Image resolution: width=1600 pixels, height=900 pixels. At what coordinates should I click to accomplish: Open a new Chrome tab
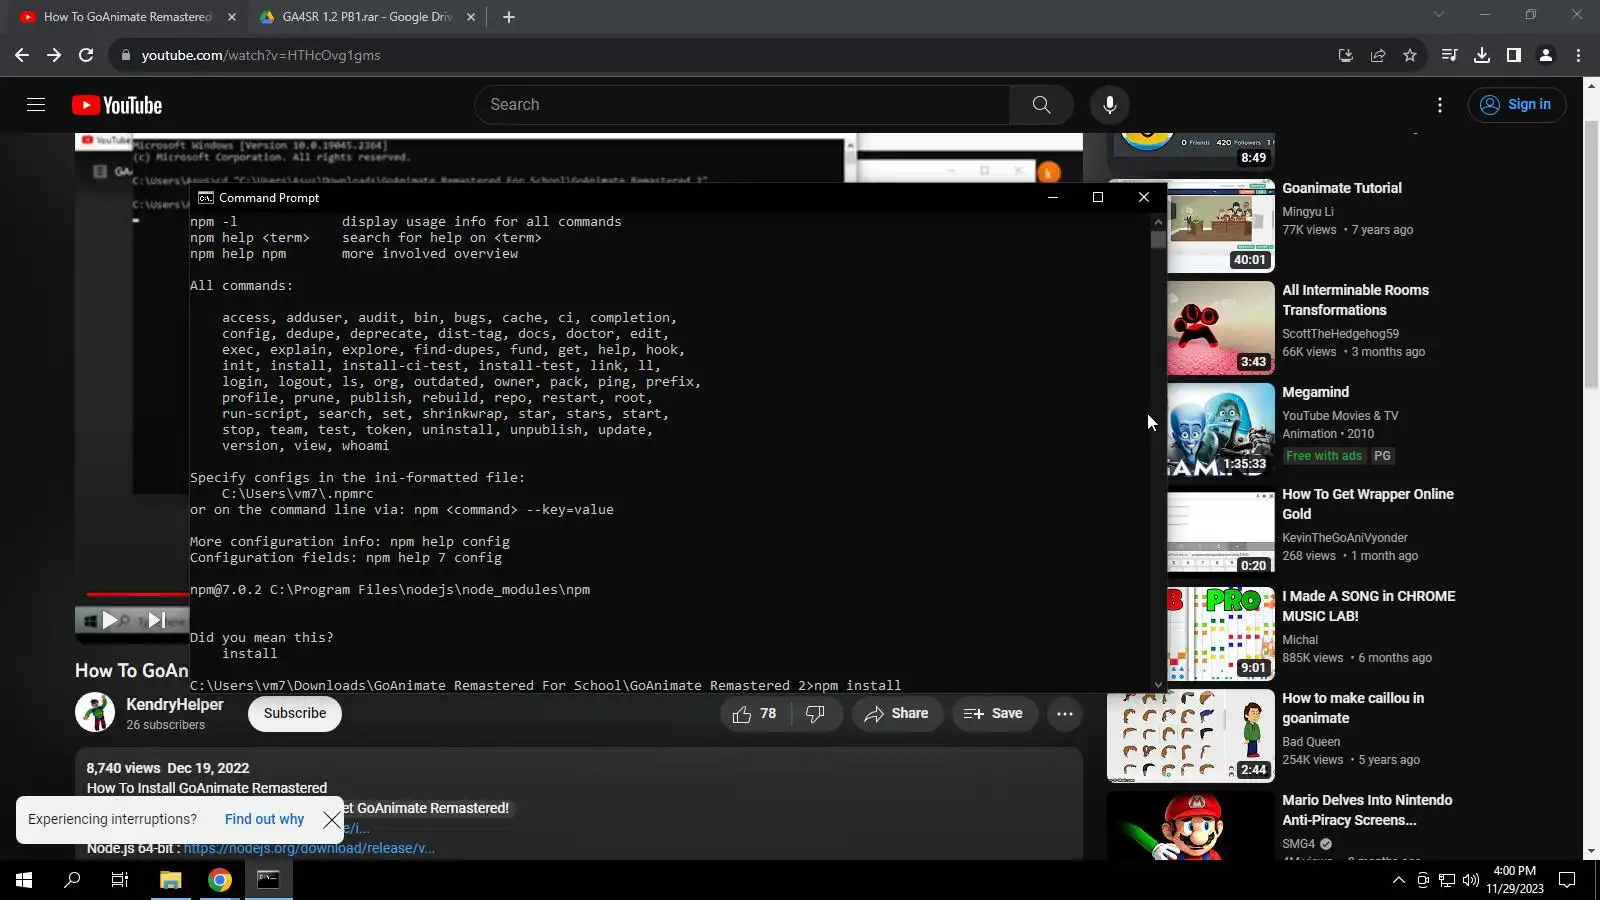[x=509, y=17]
